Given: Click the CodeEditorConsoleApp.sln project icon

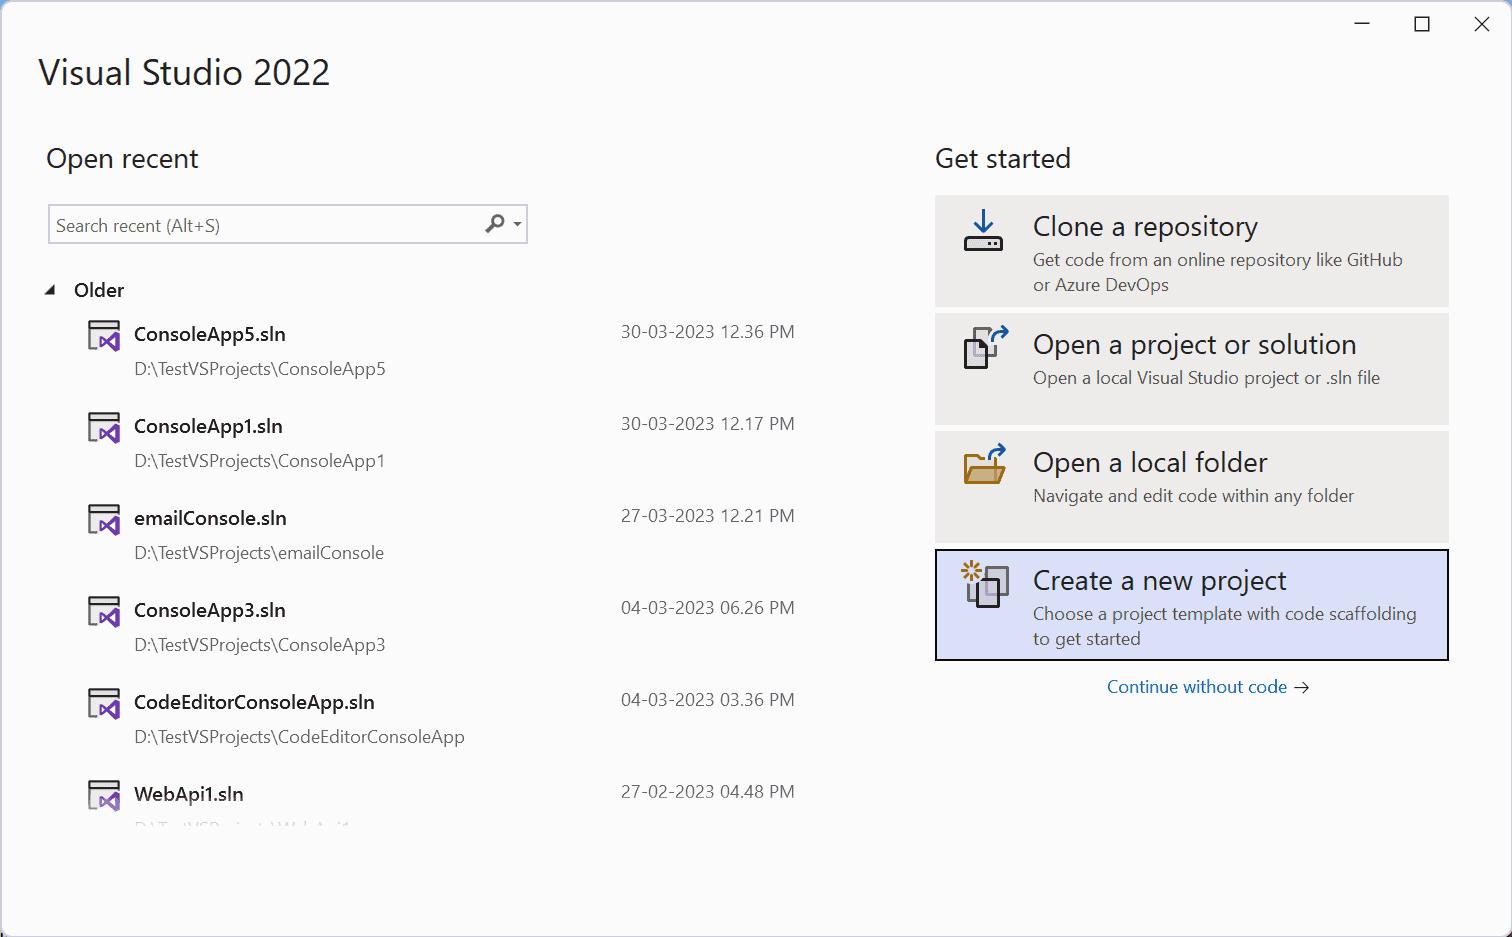Looking at the screenshot, I should [x=103, y=704].
